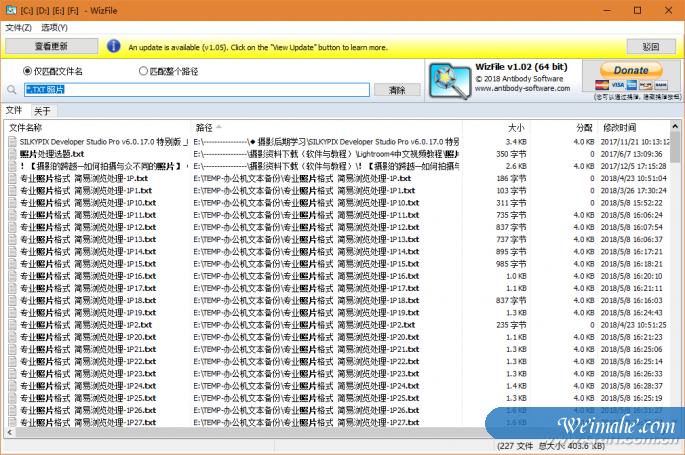Screen dimensions: 685x455
Task: Open the 文件(Z) menu
Action: point(18,28)
